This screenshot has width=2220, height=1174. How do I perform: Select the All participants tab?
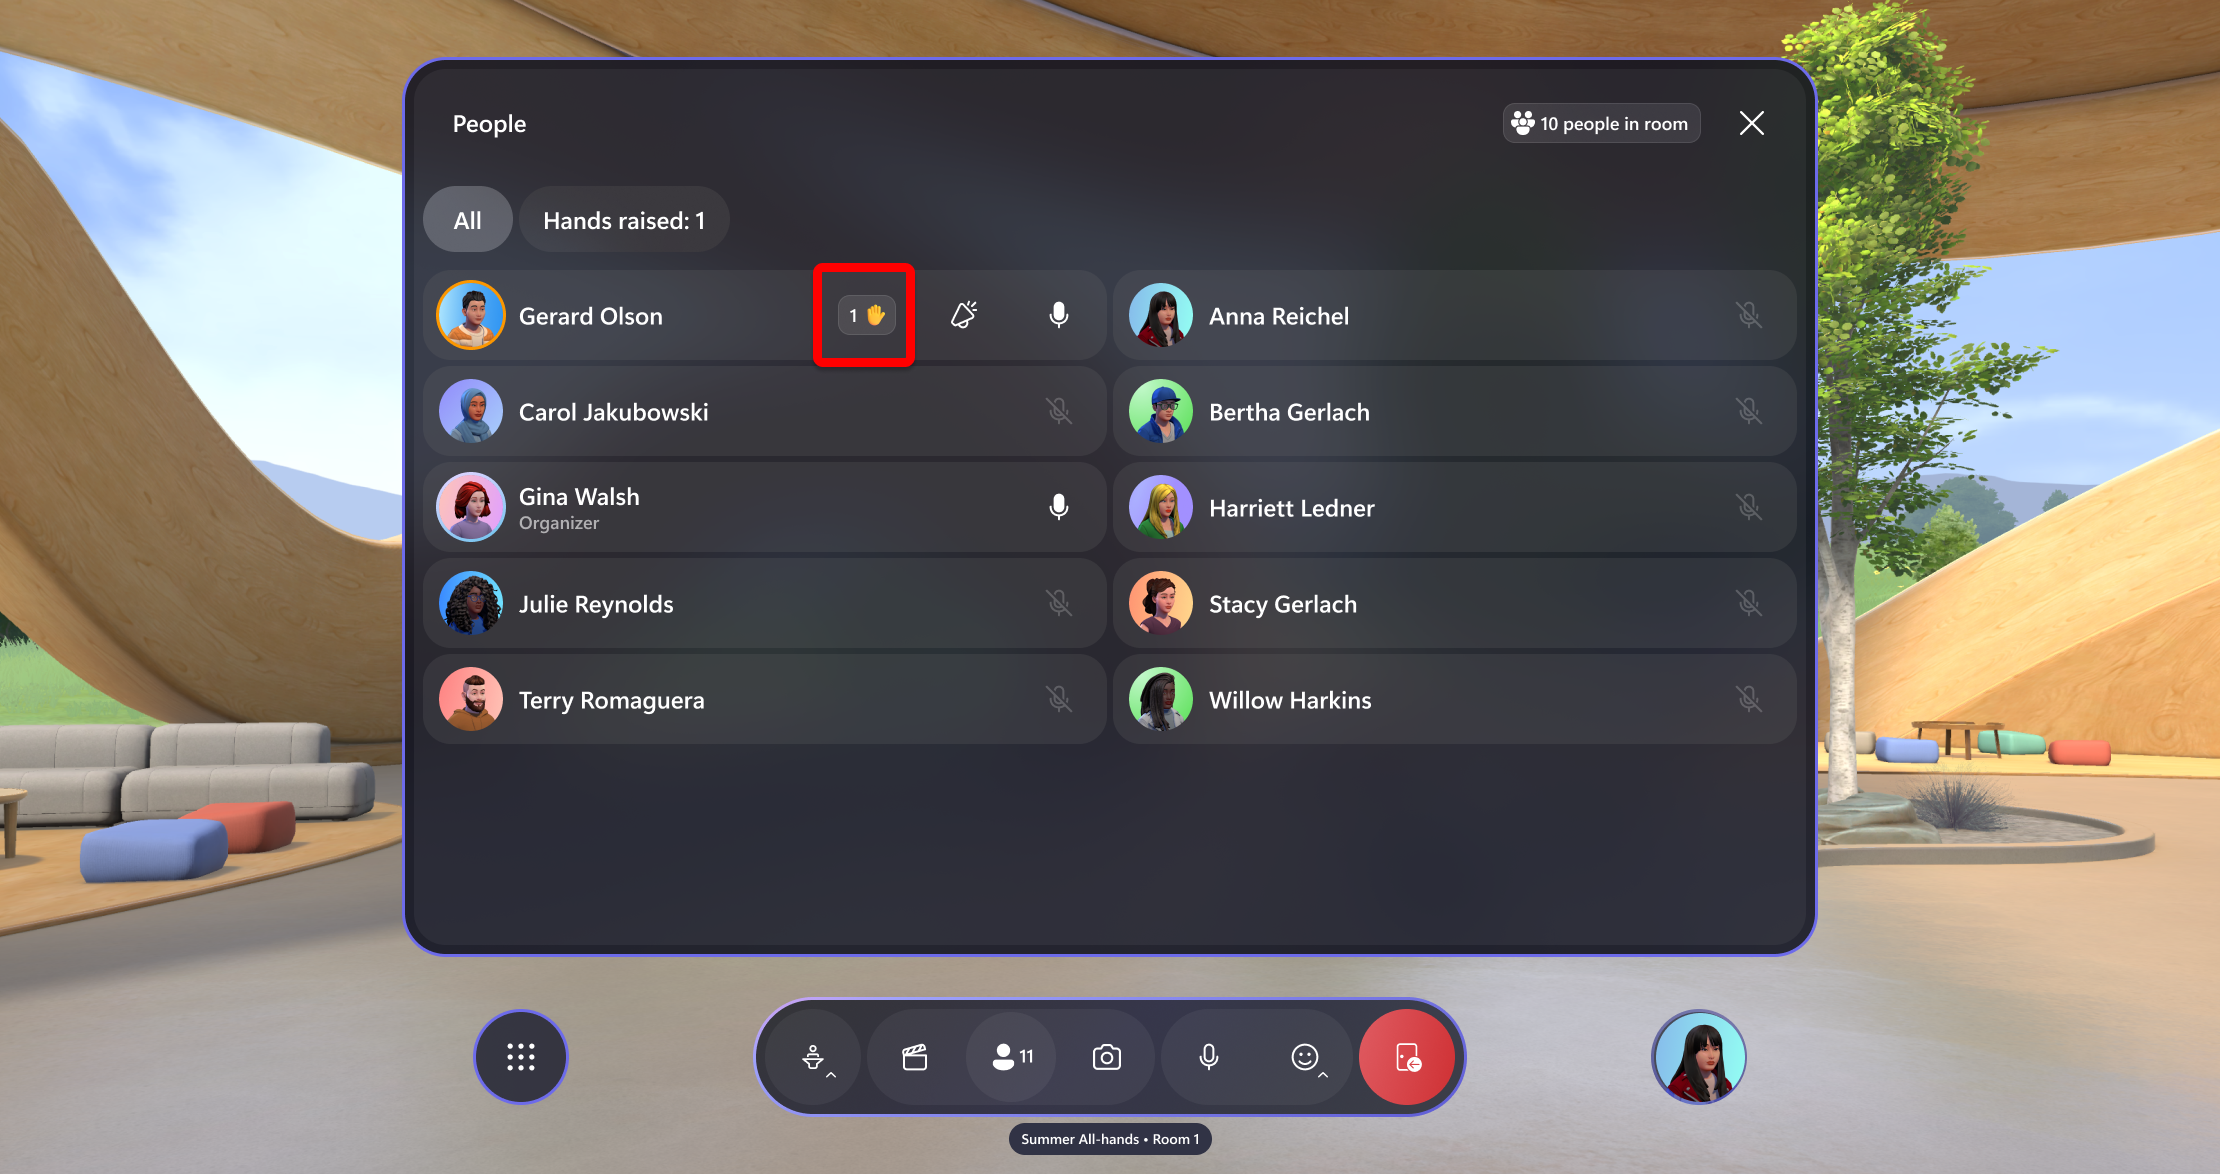[468, 220]
